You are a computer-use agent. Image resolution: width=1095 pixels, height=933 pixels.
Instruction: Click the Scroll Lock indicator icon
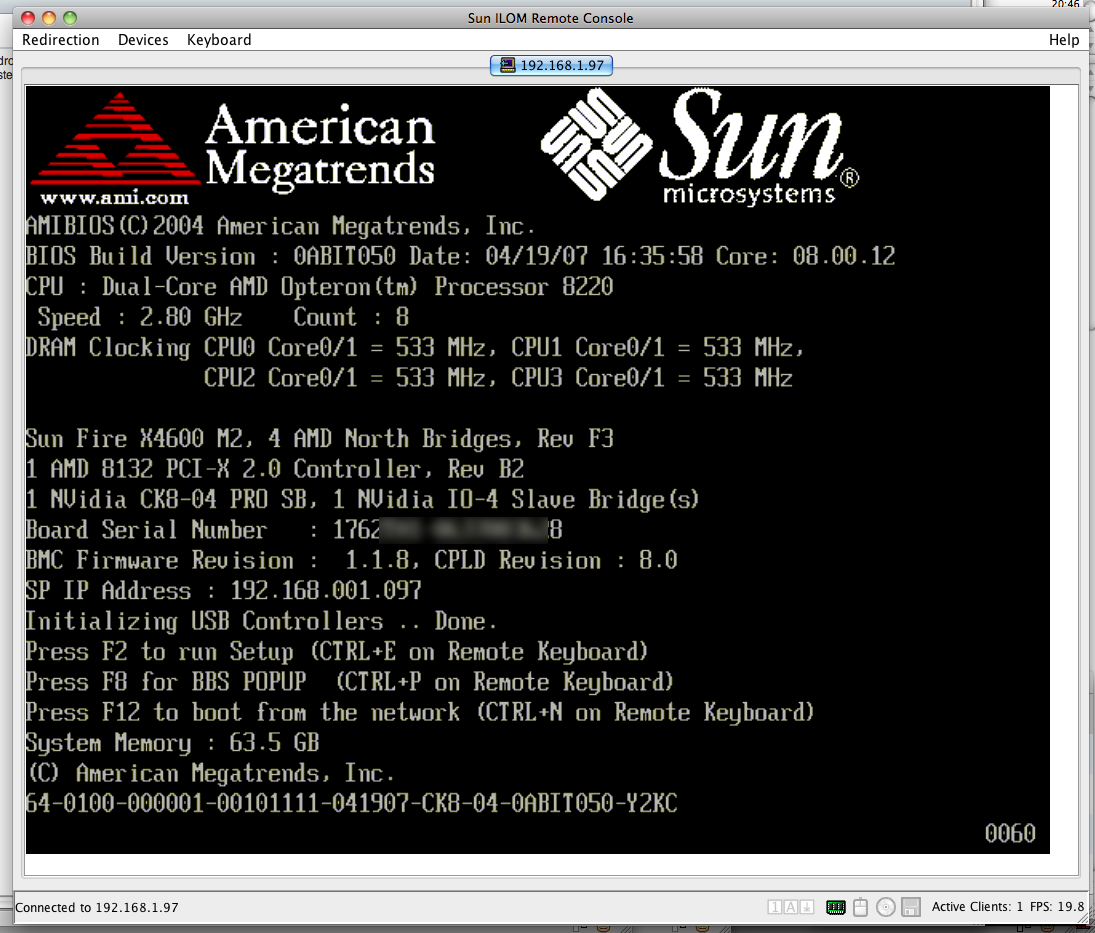point(807,907)
